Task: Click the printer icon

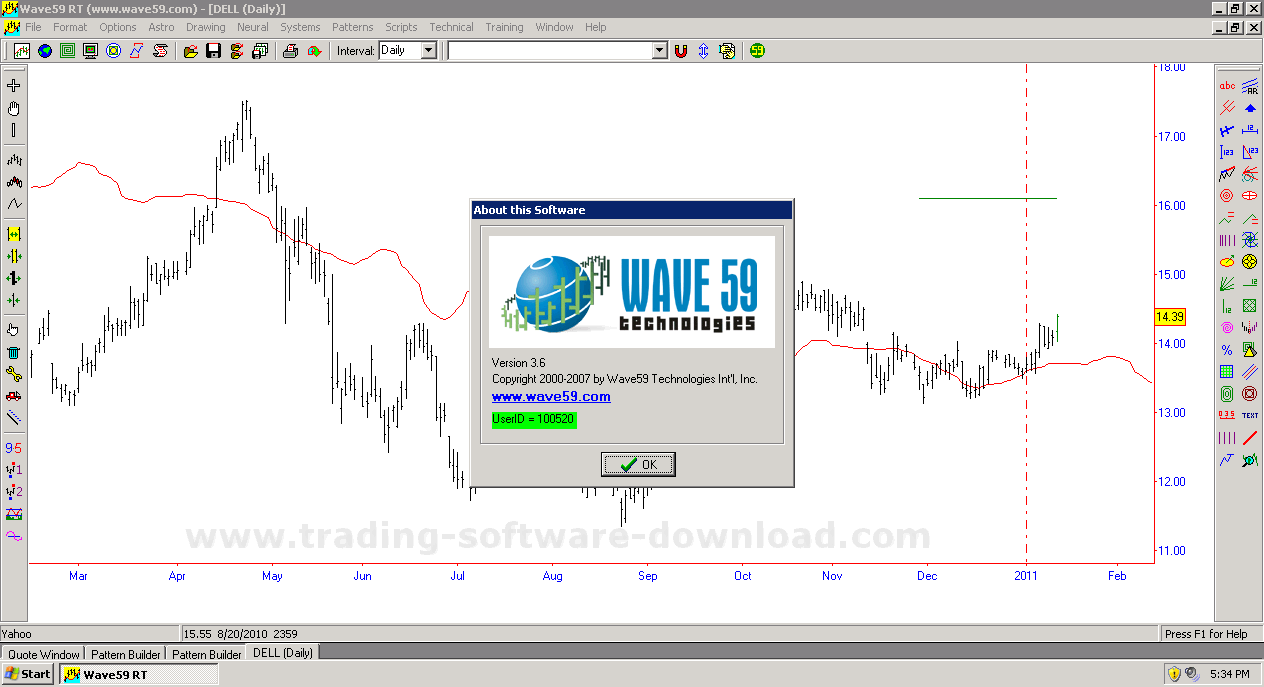Action: pyautogui.click(x=291, y=50)
